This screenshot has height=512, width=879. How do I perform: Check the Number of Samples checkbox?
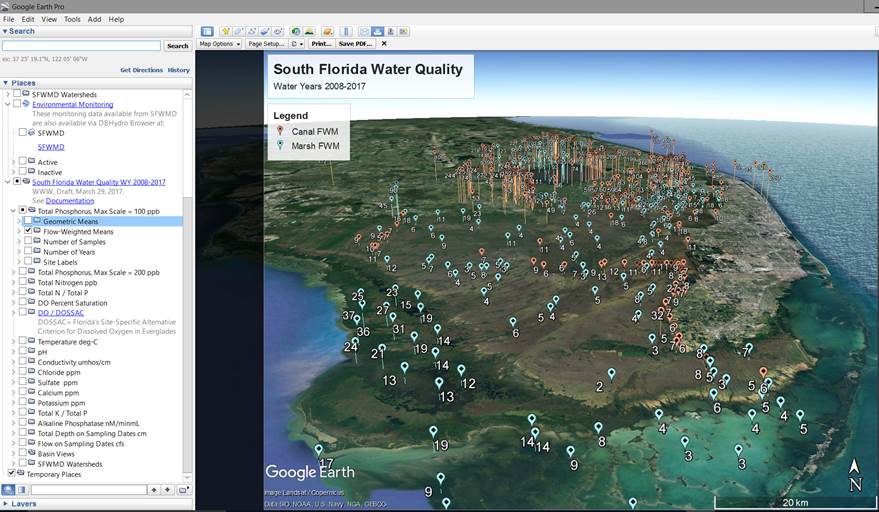(x=27, y=241)
